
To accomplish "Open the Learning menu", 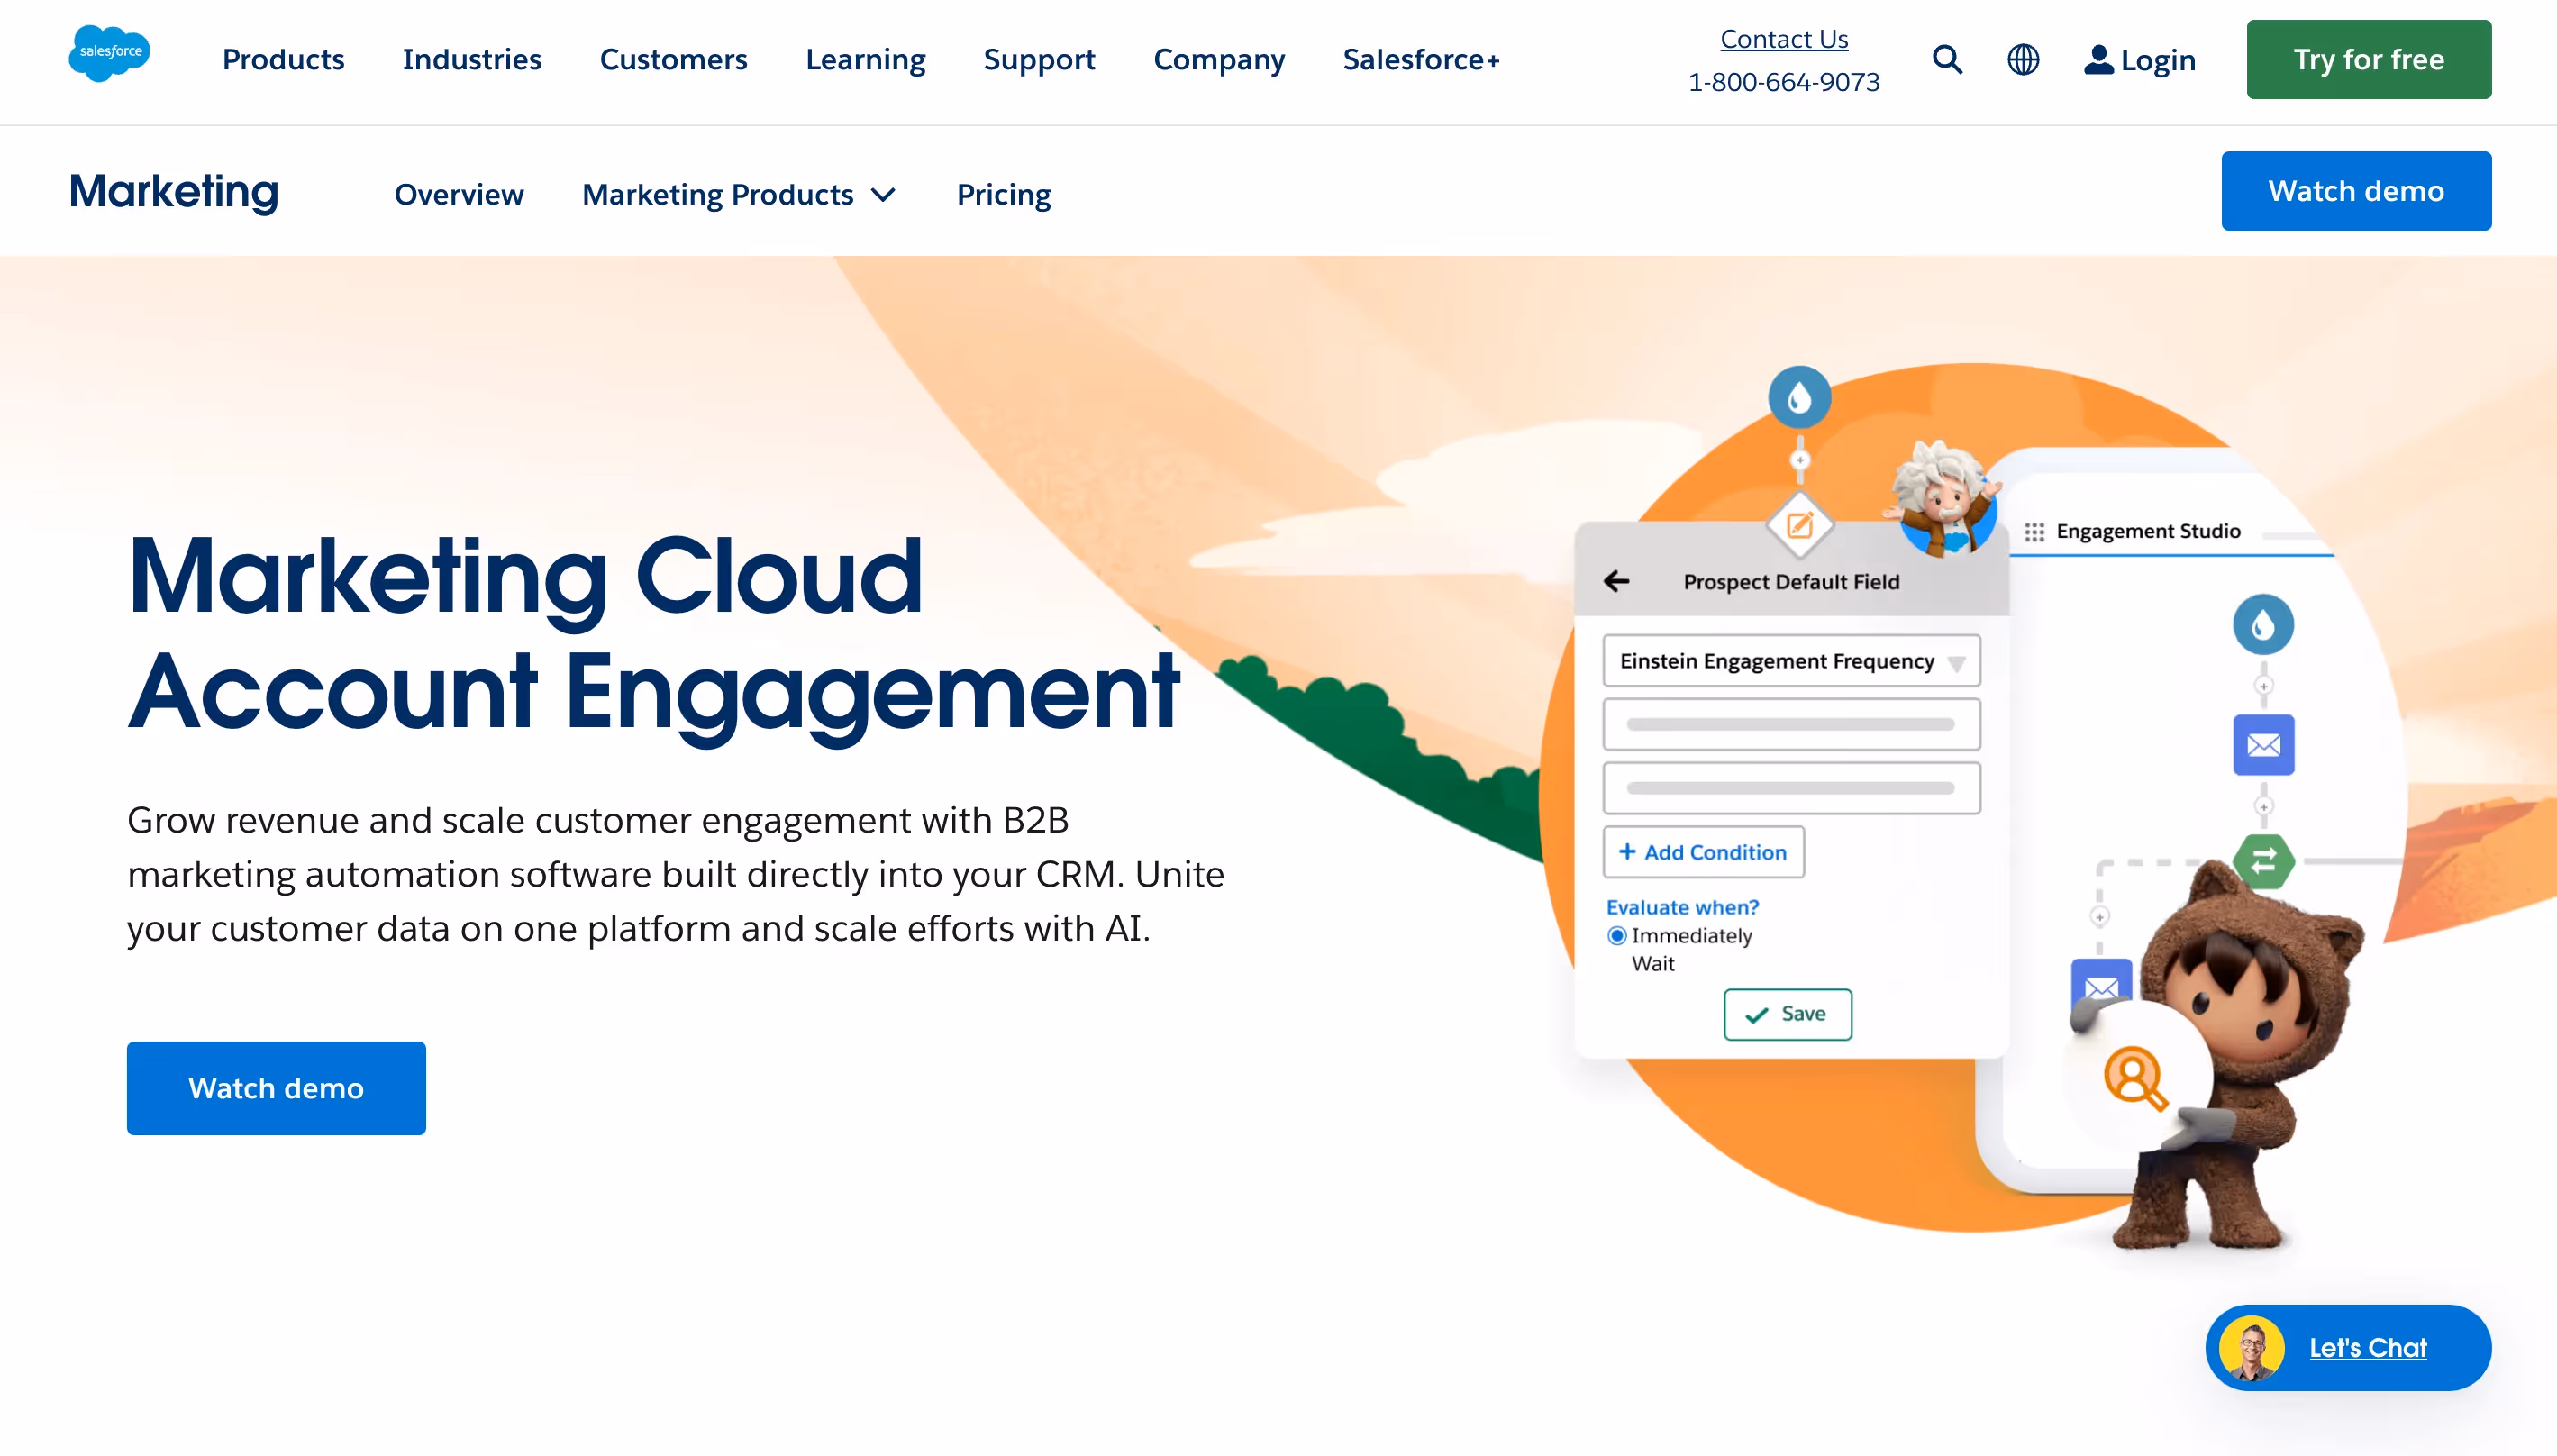I will [865, 60].
